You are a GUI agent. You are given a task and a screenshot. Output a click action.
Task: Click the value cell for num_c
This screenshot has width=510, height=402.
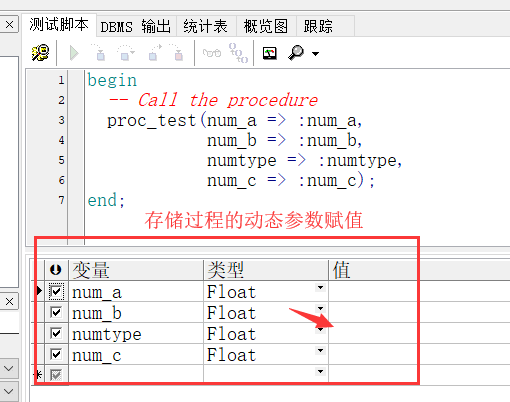[x=419, y=354]
